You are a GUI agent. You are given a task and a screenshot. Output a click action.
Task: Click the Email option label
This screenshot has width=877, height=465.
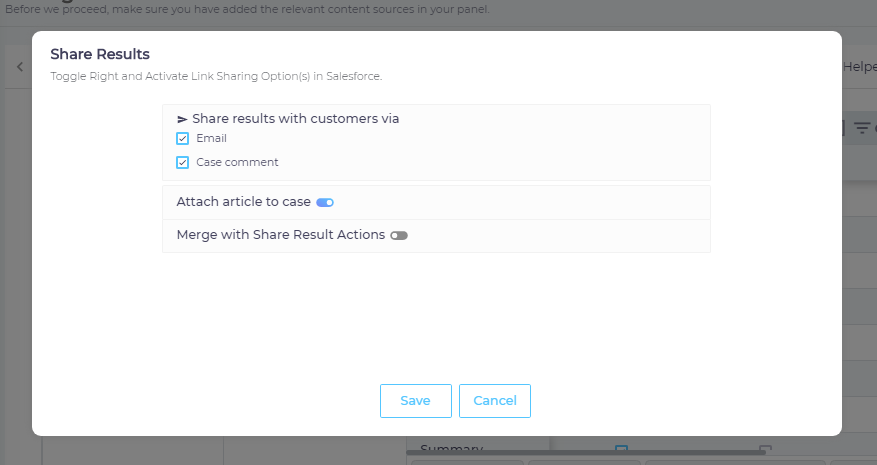211,139
